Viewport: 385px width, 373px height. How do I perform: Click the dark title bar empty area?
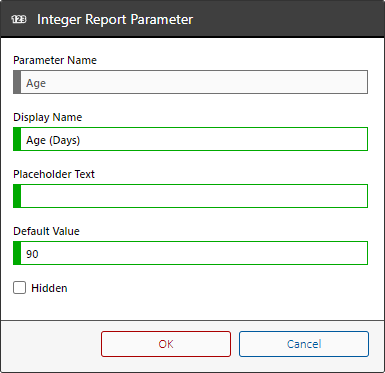(x=287, y=19)
